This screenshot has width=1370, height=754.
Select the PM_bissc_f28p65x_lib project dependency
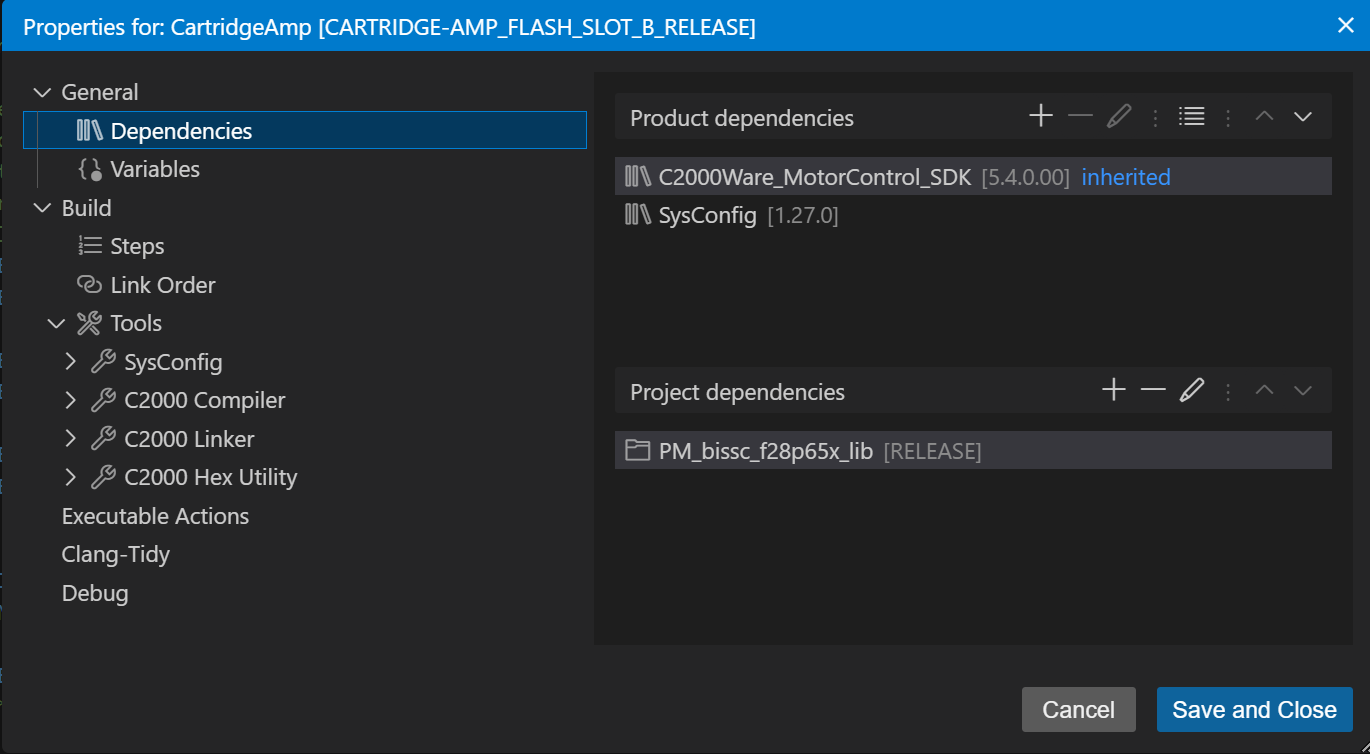click(x=973, y=450)
